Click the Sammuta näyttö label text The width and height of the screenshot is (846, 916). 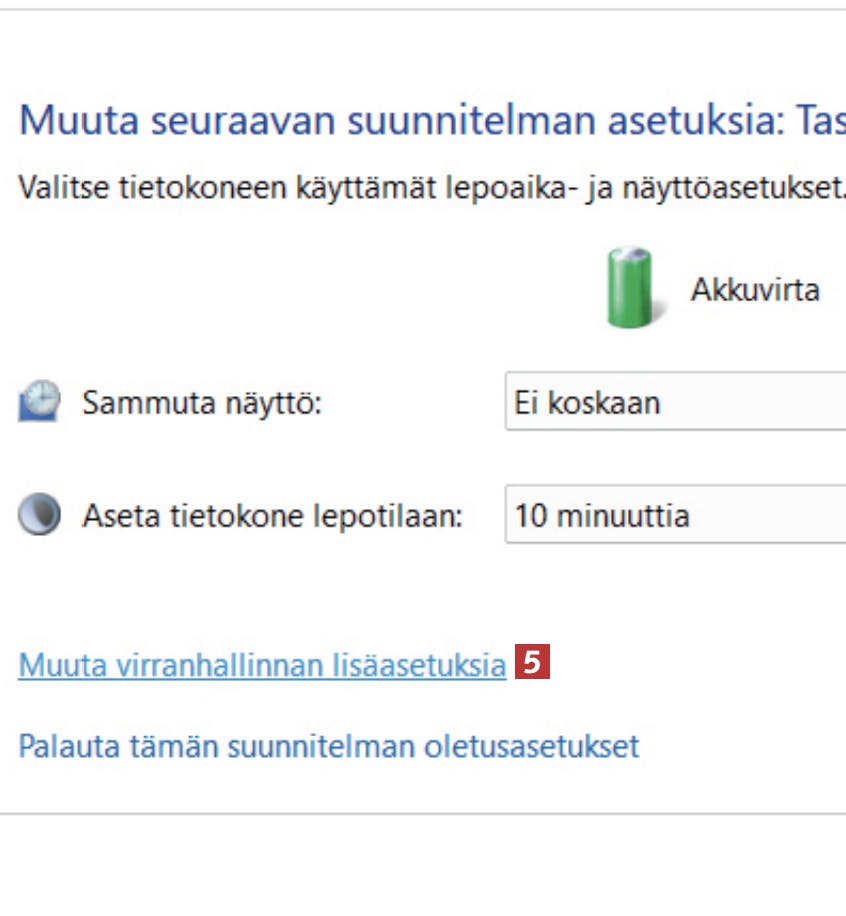[202, 403]
